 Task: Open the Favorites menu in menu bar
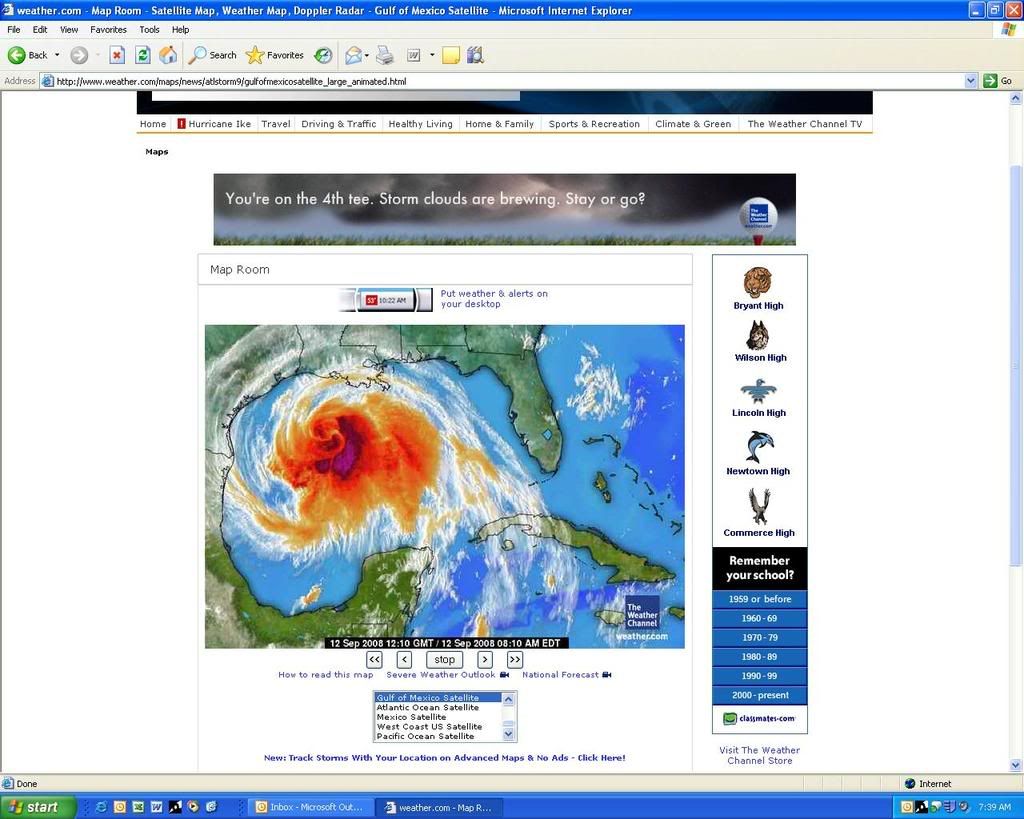(108, 30)
